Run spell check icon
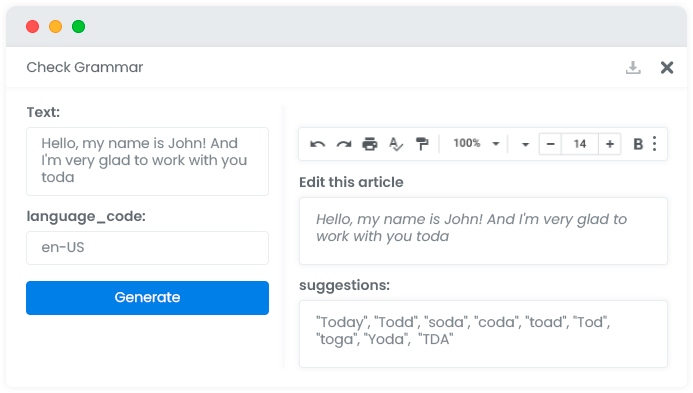Image resolution: width=693 pixels, height=393 pixels. point(396,144)
